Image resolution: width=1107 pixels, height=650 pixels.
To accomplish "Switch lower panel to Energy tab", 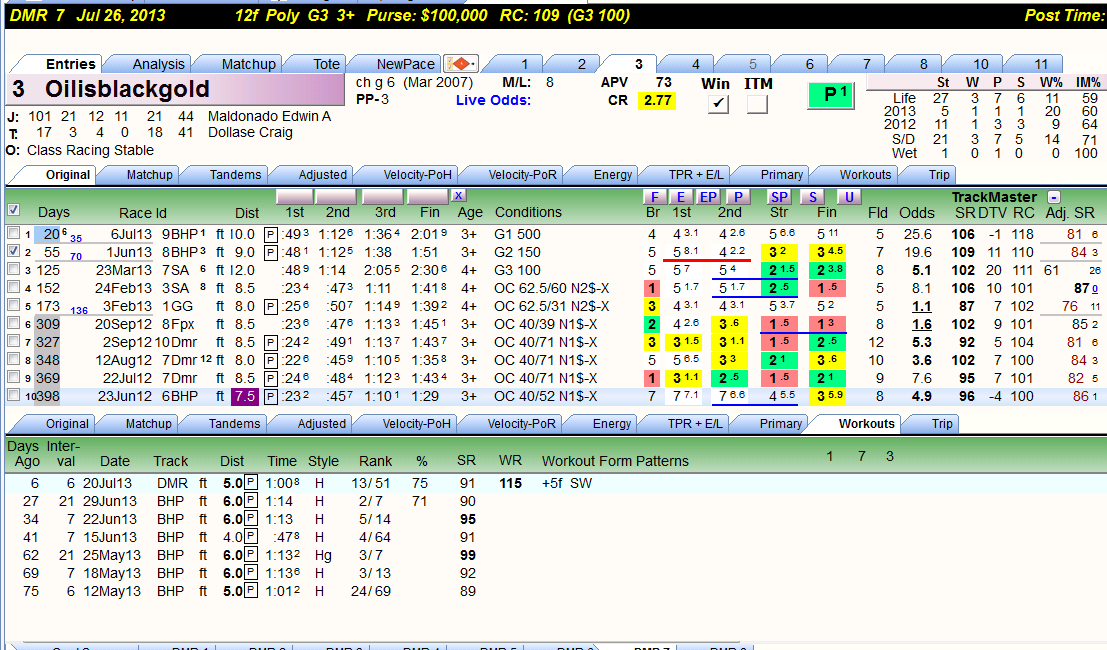I will coord(611,424).
